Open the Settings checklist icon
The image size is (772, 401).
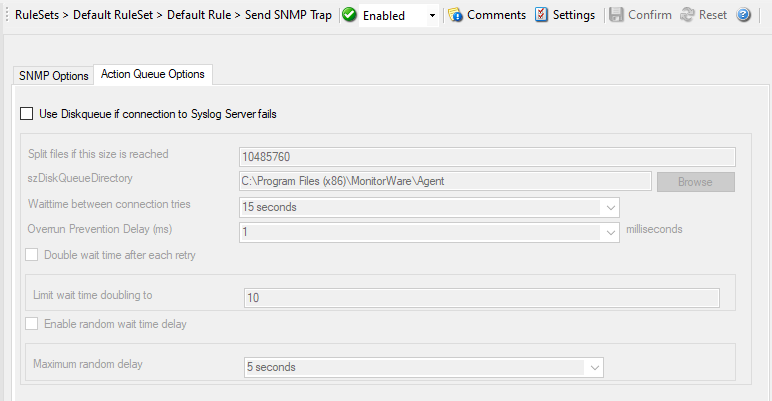541,15
